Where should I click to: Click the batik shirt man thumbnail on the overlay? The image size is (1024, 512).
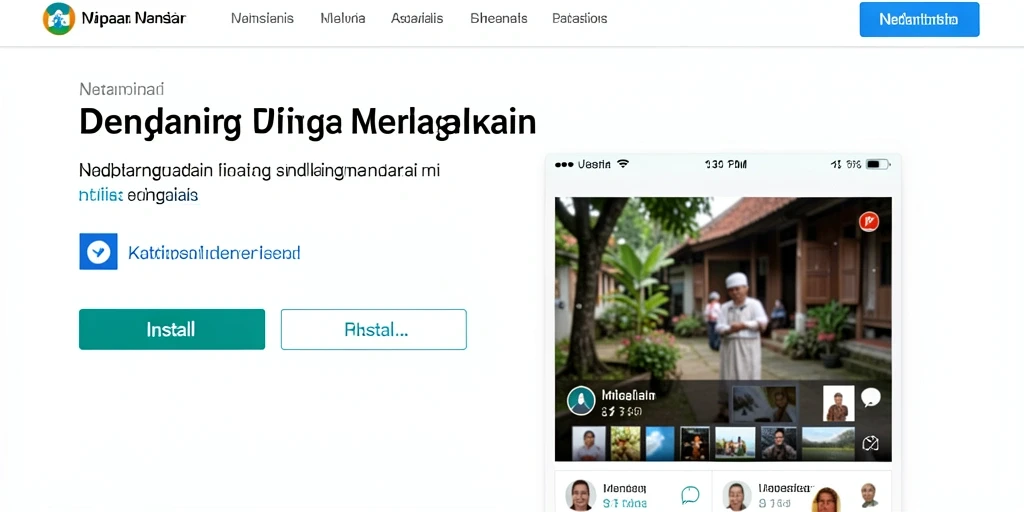point(838,403)
